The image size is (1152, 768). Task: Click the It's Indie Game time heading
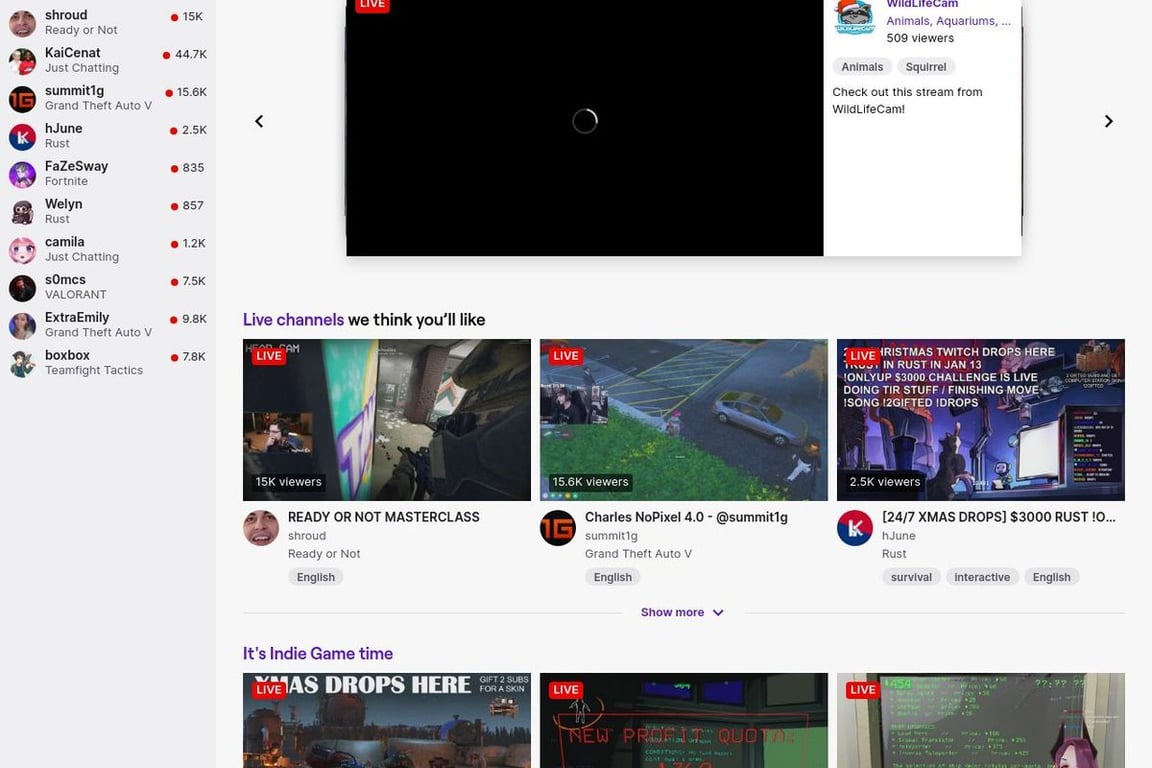click(x=317, y=653)
